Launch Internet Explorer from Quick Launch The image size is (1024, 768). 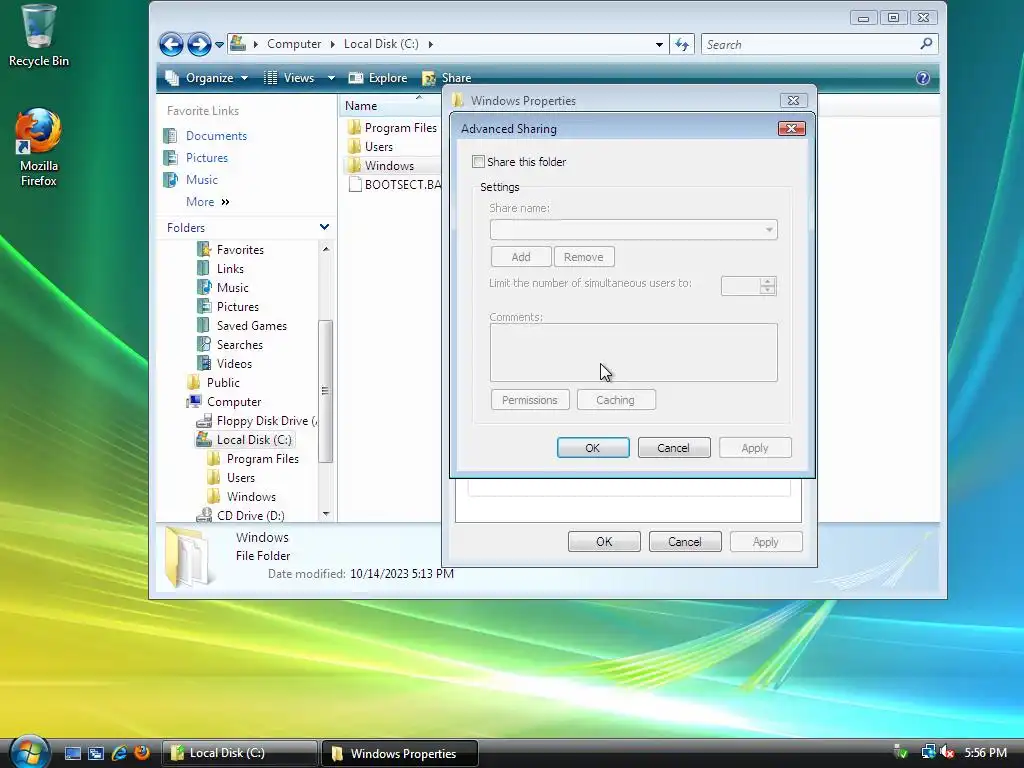pos(119,753)
